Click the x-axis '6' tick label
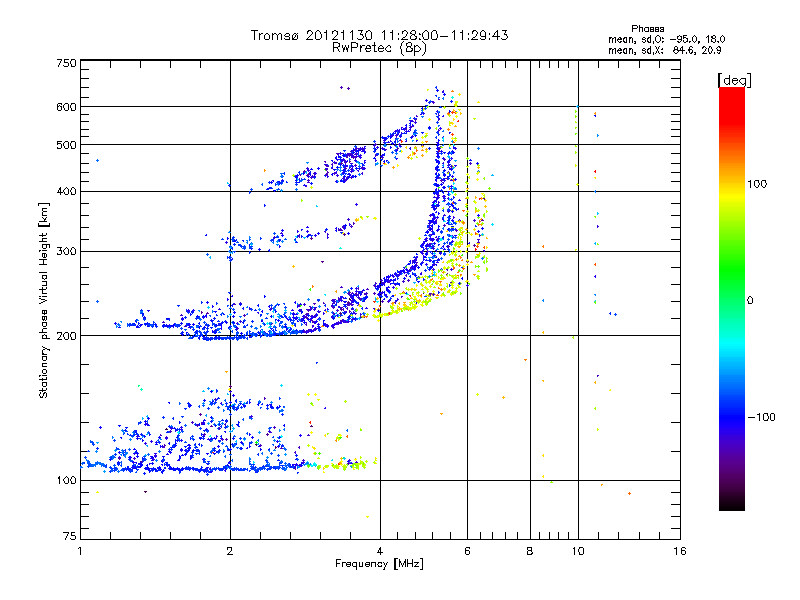 467,551
